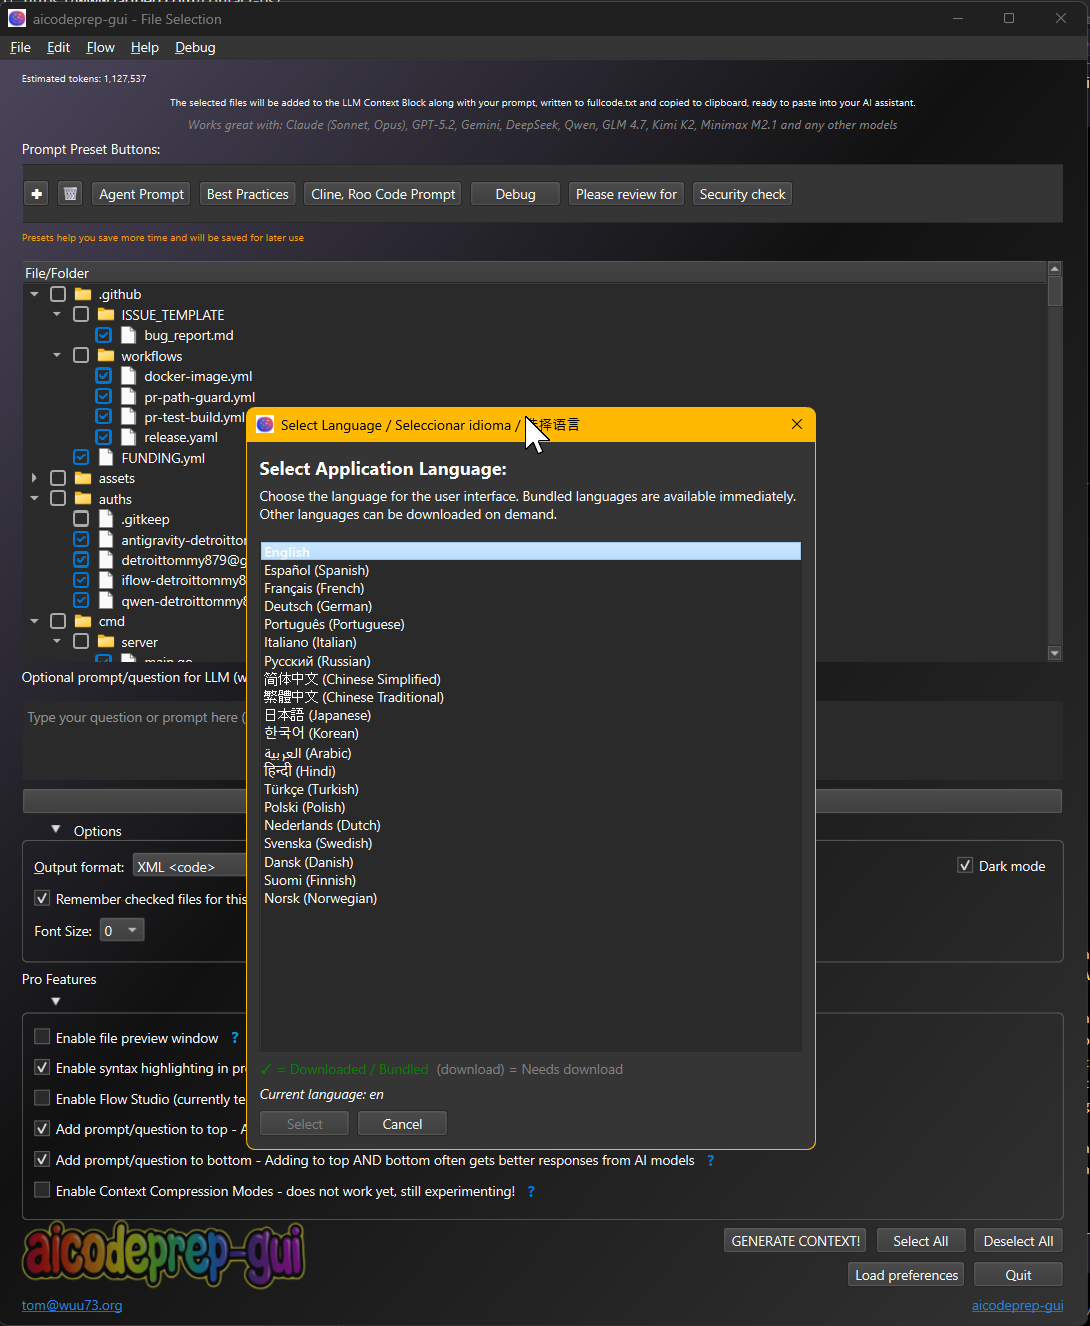Click help icon for Context Compression Modes
Viewport: 1090px width, 1326px height.
tap(531, 1191)
